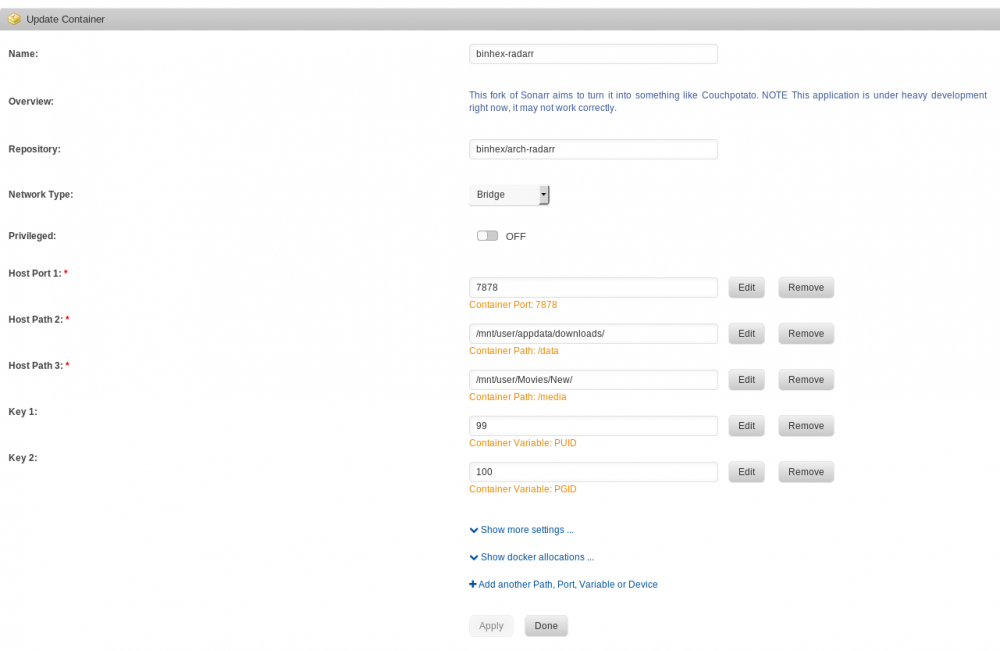Click the Host Path 3 input field
The image size is (1000, 651).
[x=593, y=379]
